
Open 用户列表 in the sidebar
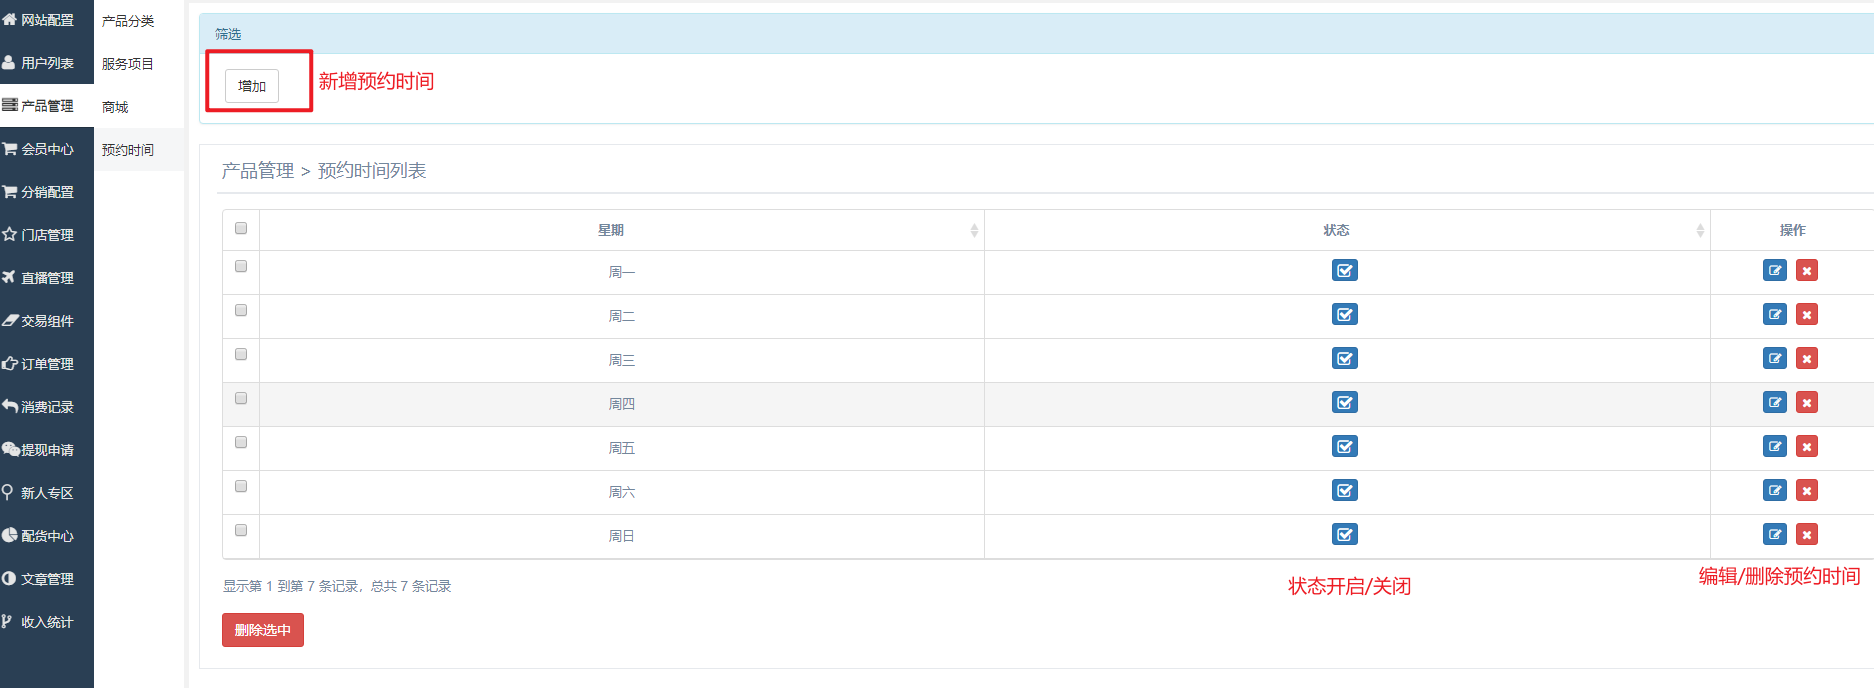pos(47,63)
